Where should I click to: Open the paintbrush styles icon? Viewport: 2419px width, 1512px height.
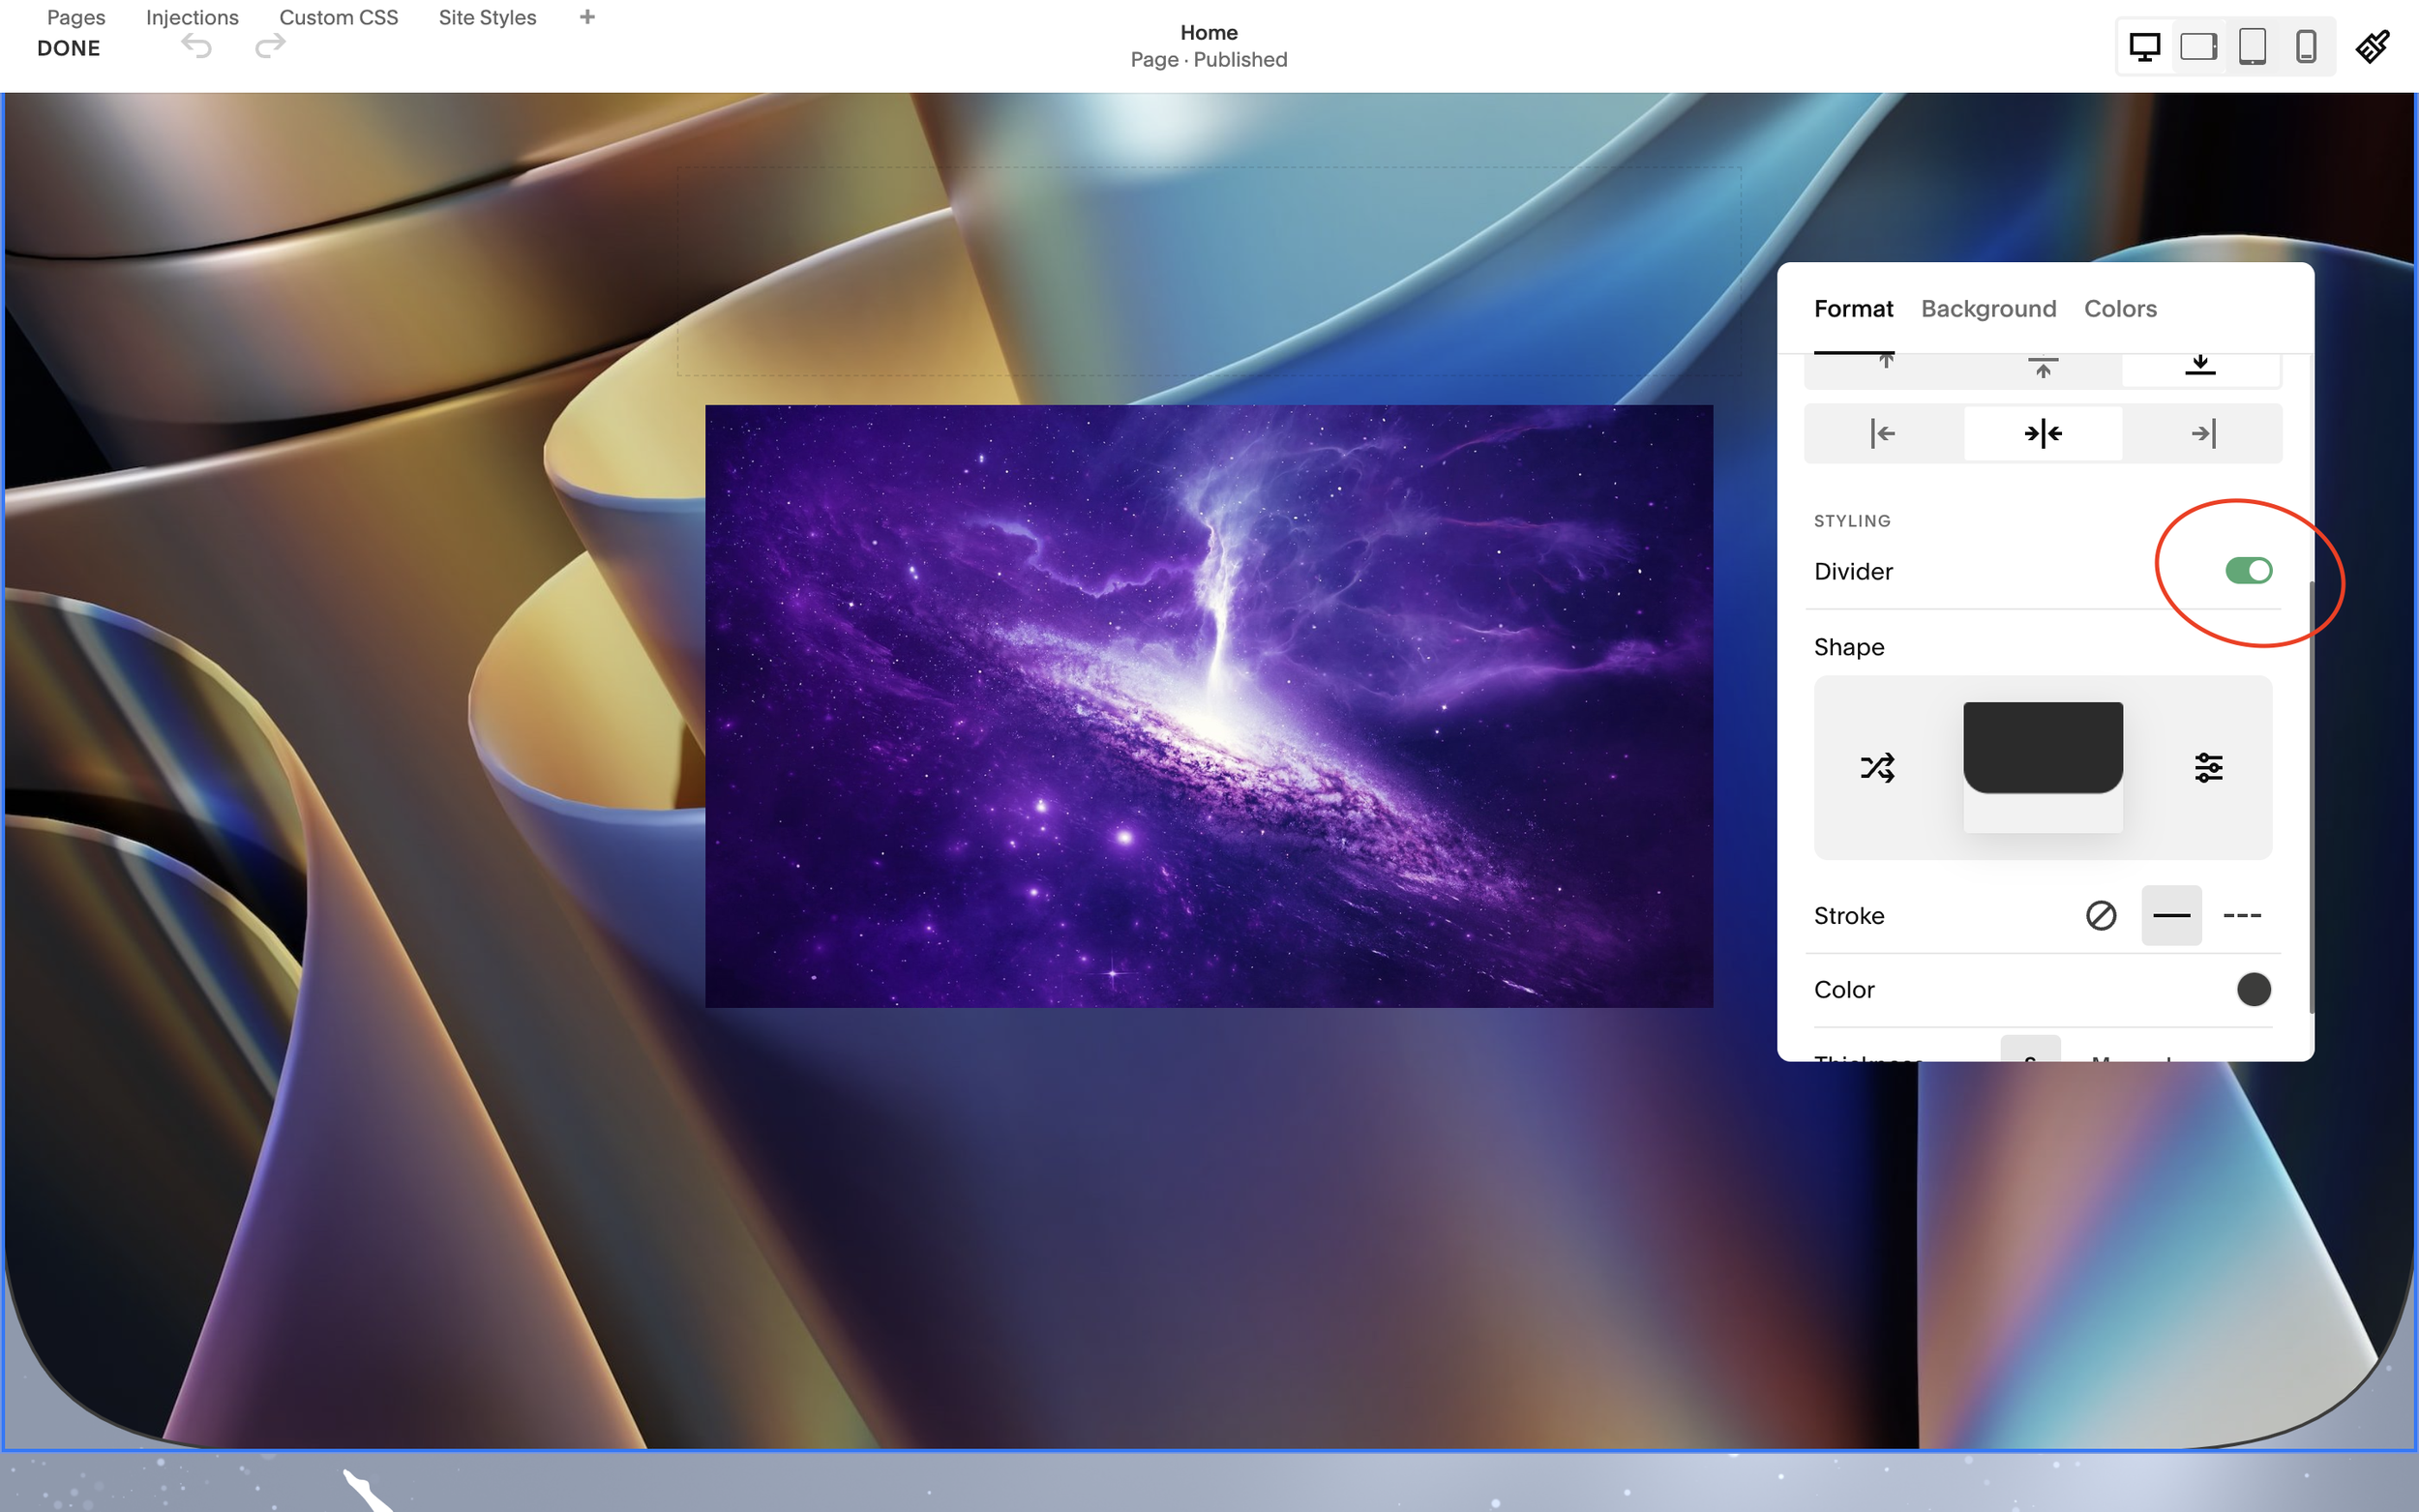2373,46
